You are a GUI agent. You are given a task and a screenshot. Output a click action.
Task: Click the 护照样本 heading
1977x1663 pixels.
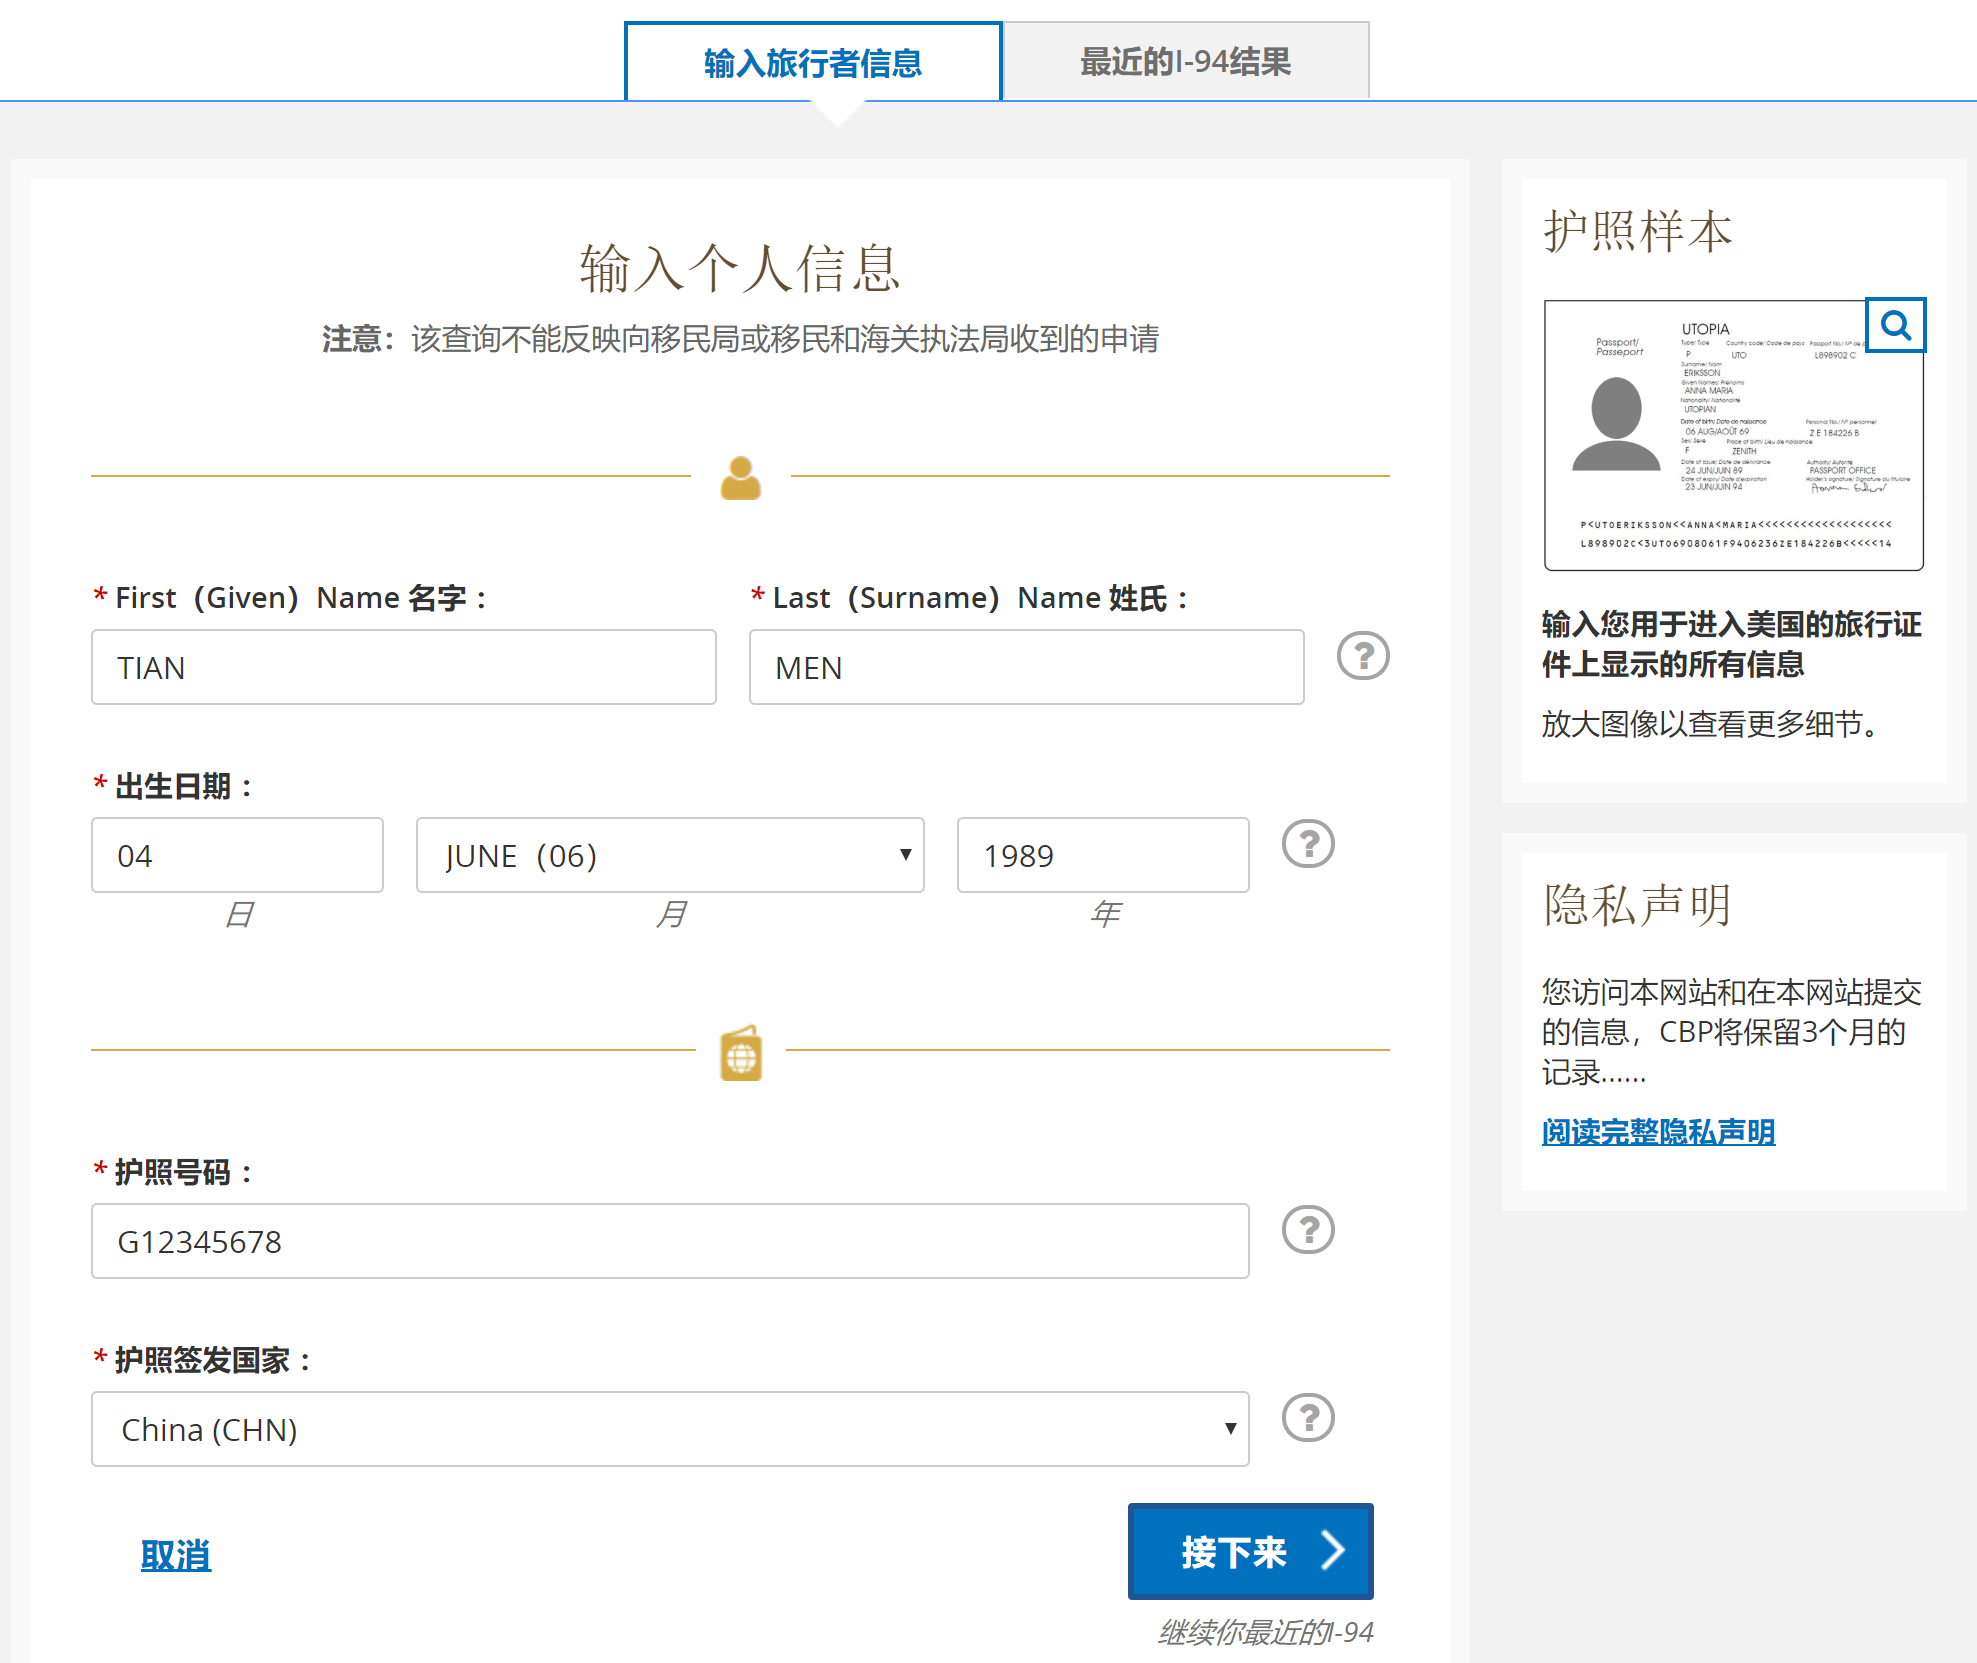[1637, 232]
